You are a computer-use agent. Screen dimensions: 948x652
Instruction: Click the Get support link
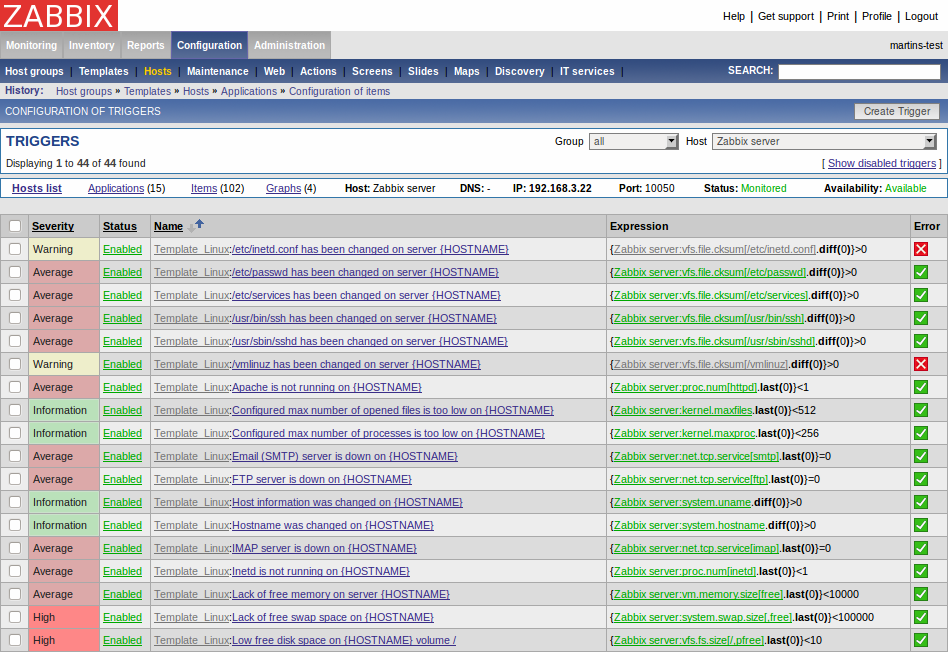[x=786, y=16]
